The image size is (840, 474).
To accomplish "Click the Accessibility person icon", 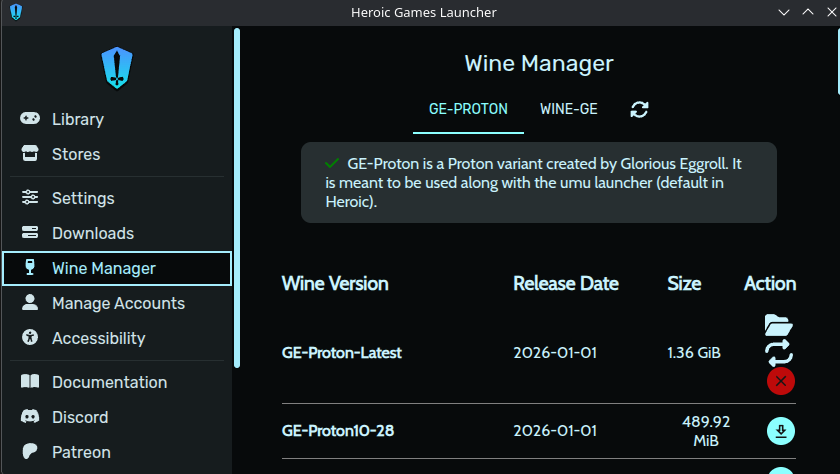I will click(x=30, y=337).
